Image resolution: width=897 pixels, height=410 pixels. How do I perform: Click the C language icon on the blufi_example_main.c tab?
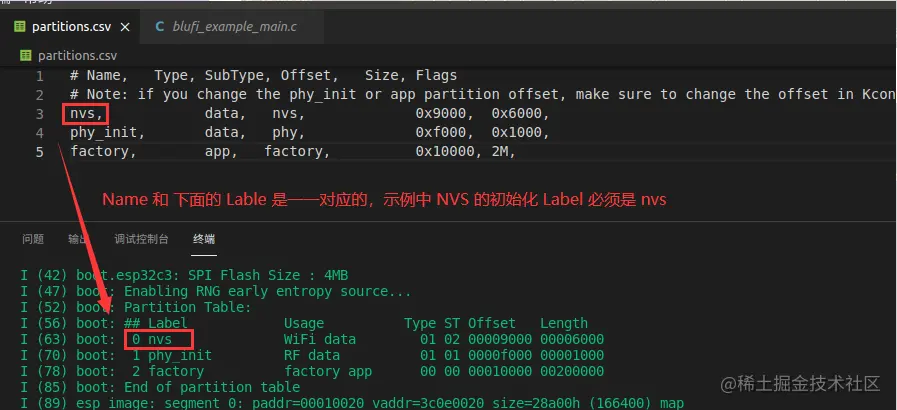160,27
